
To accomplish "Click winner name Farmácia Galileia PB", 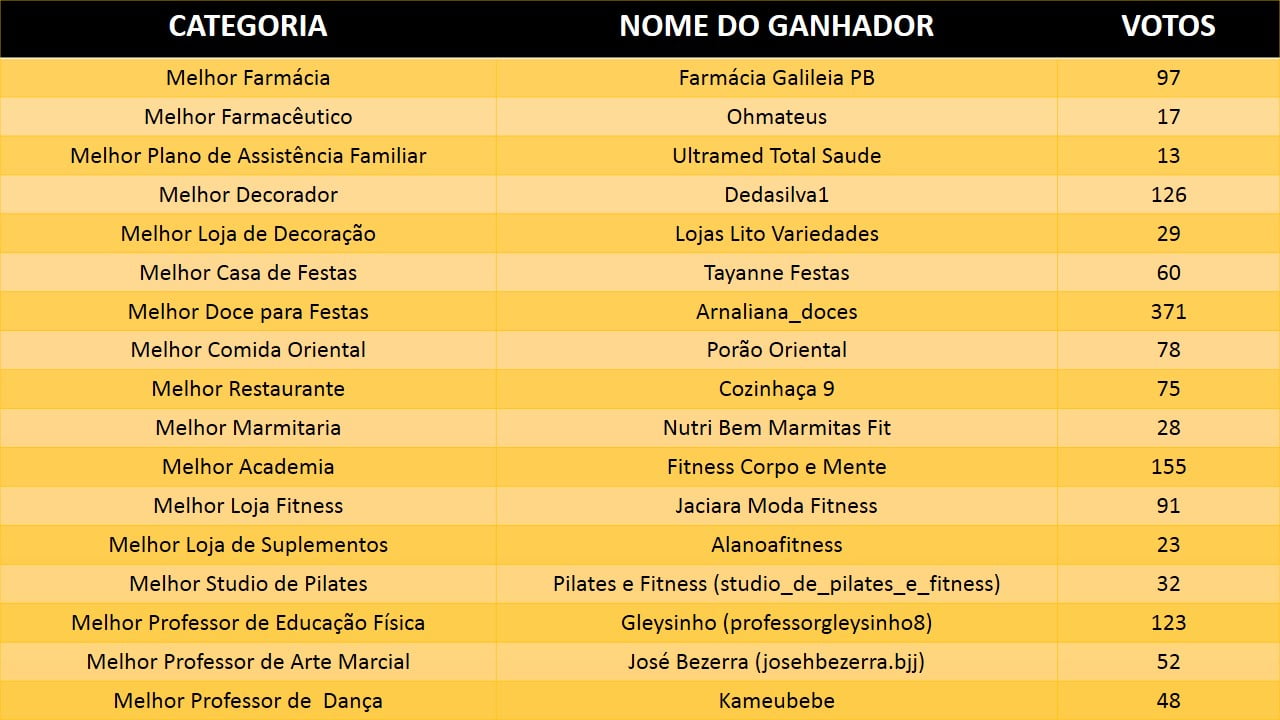I will click(776, 78).
